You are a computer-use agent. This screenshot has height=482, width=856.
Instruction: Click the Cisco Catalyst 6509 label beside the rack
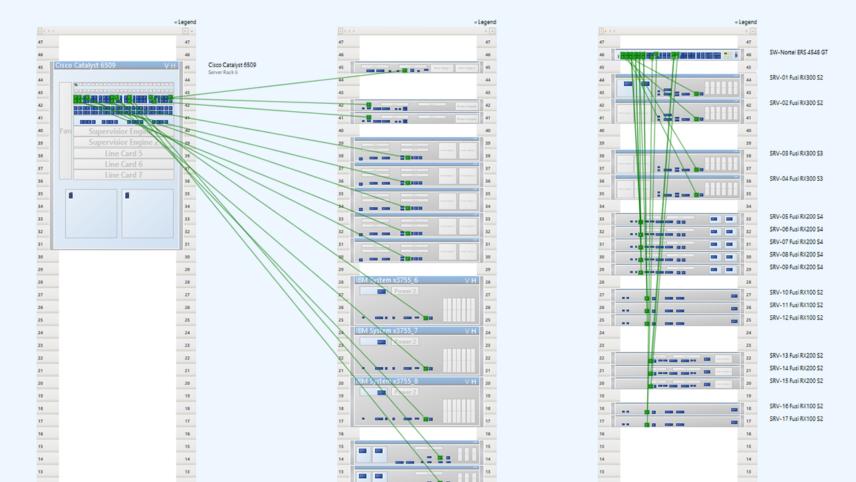click(232, 65)
